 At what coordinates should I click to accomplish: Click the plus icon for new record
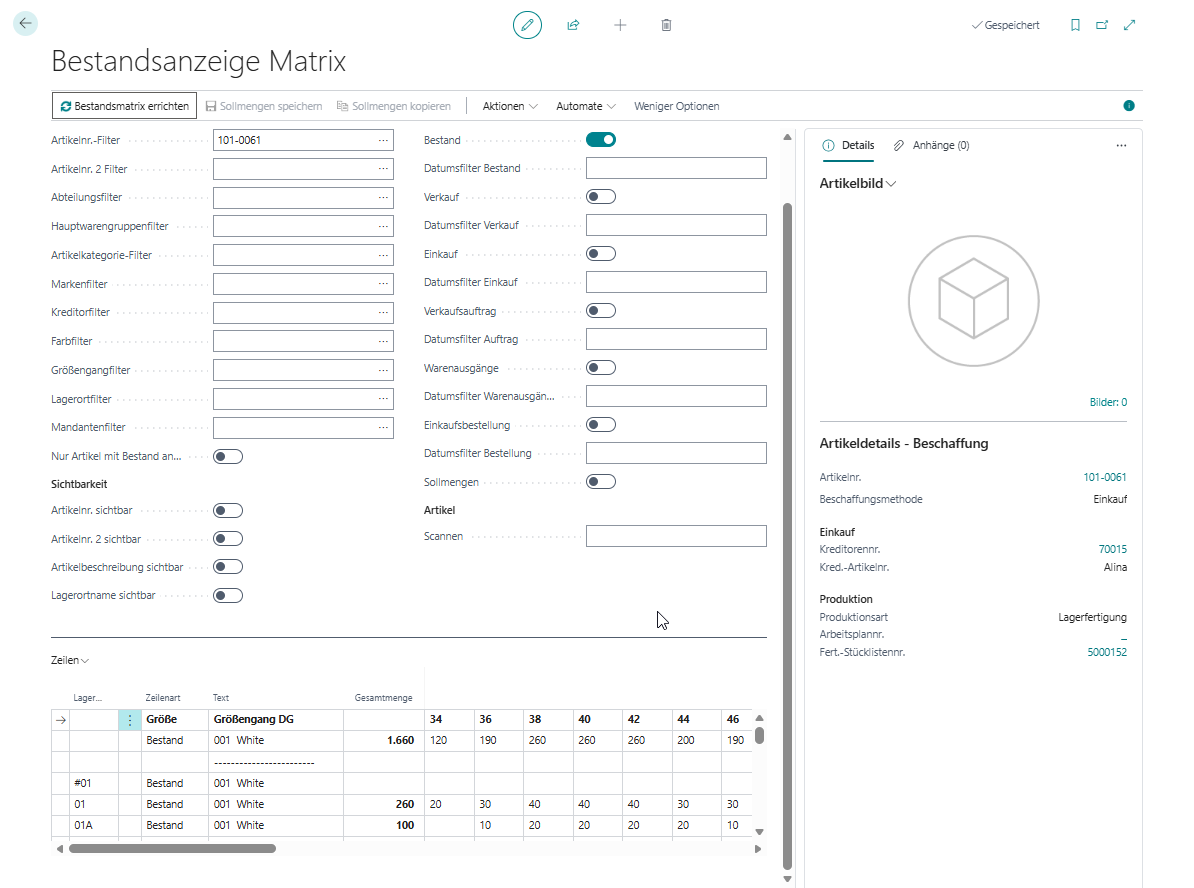[620, 25]
